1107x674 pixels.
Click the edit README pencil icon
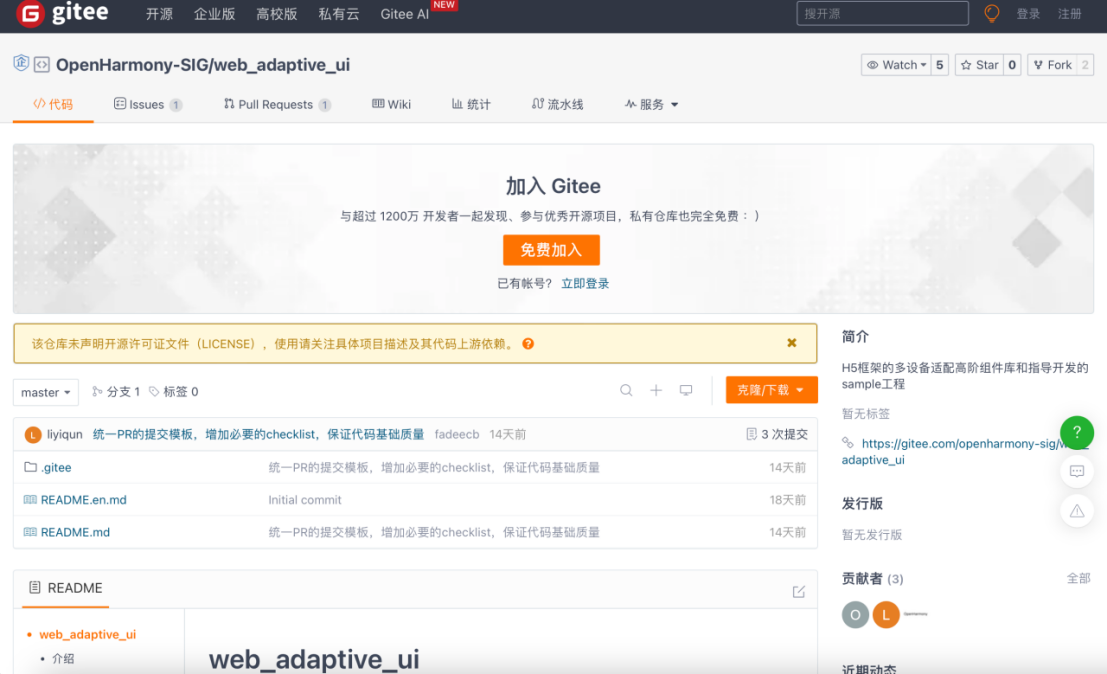point(798,591)
